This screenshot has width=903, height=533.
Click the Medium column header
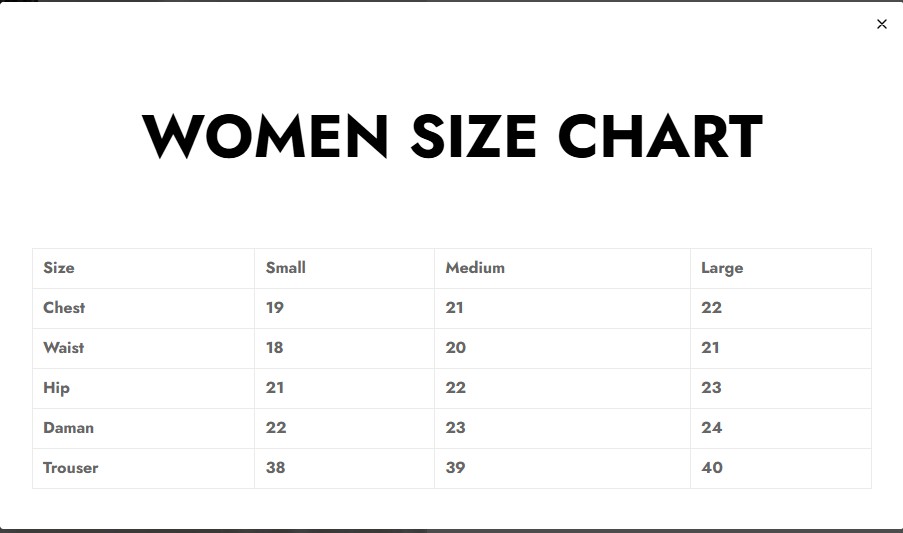(475, 268)
